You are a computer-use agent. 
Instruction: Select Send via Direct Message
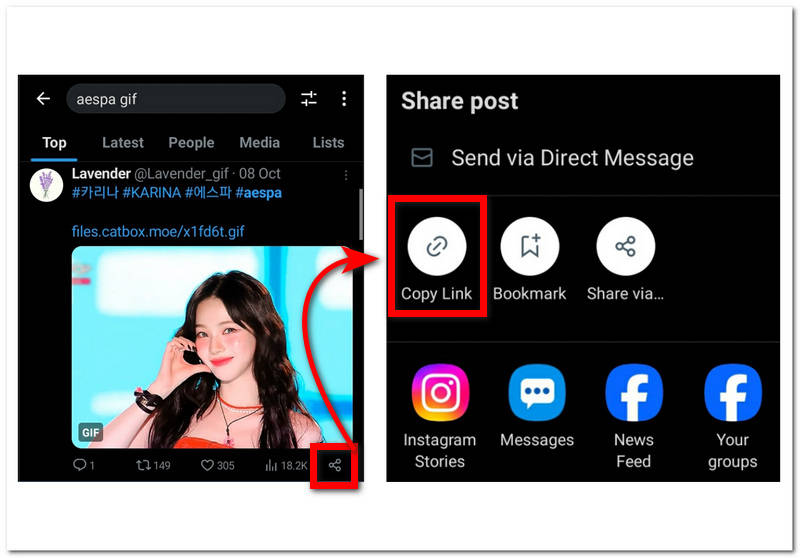572,158
